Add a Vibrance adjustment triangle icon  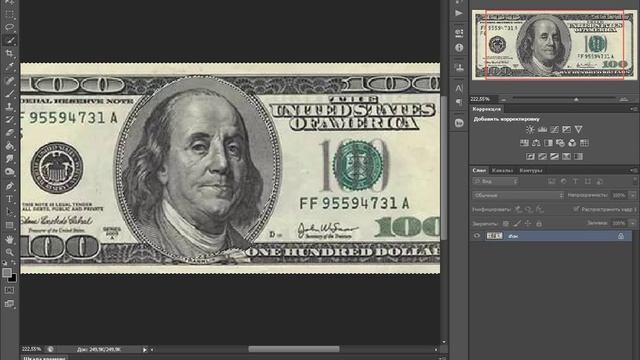click(x=578, y=129)
